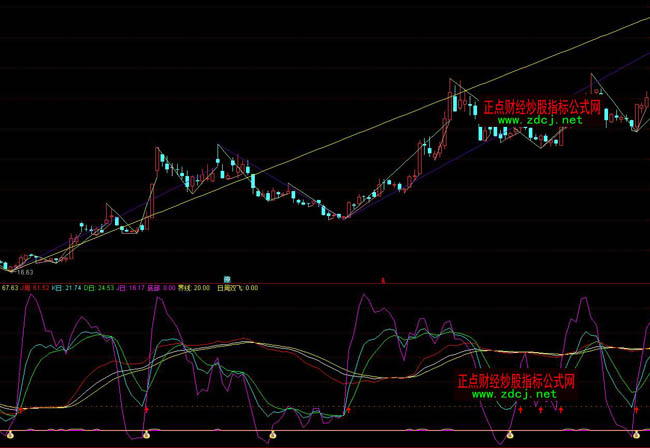Screen dimensions: 650x448
Task: Click the rightmost money bag signal icon
Action: pos(636,434)
